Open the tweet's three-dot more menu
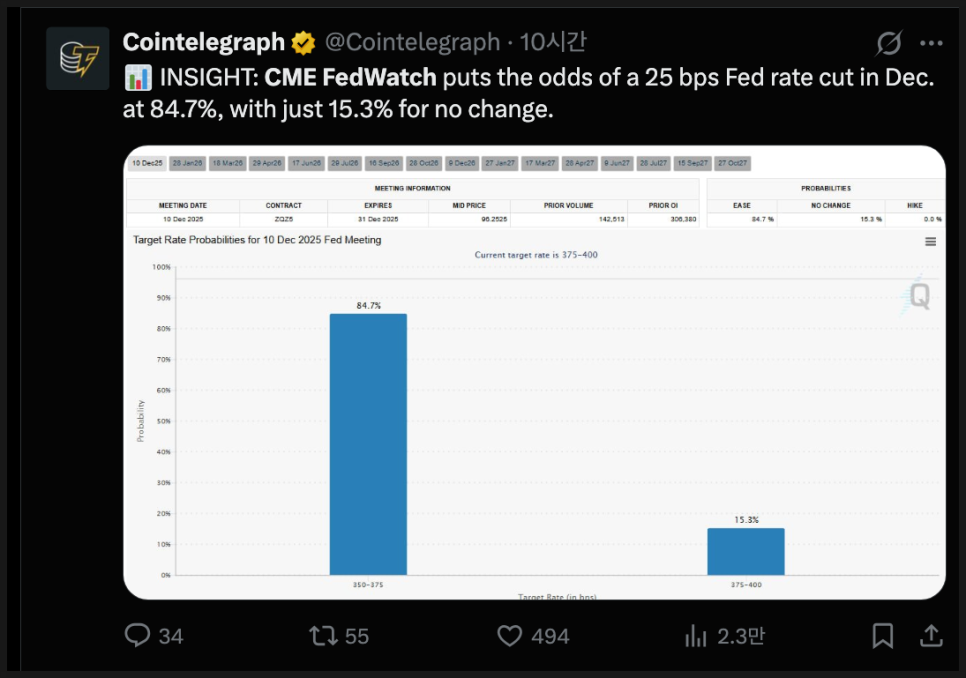This screenshot has height=678, width=966. coord(931,43)
